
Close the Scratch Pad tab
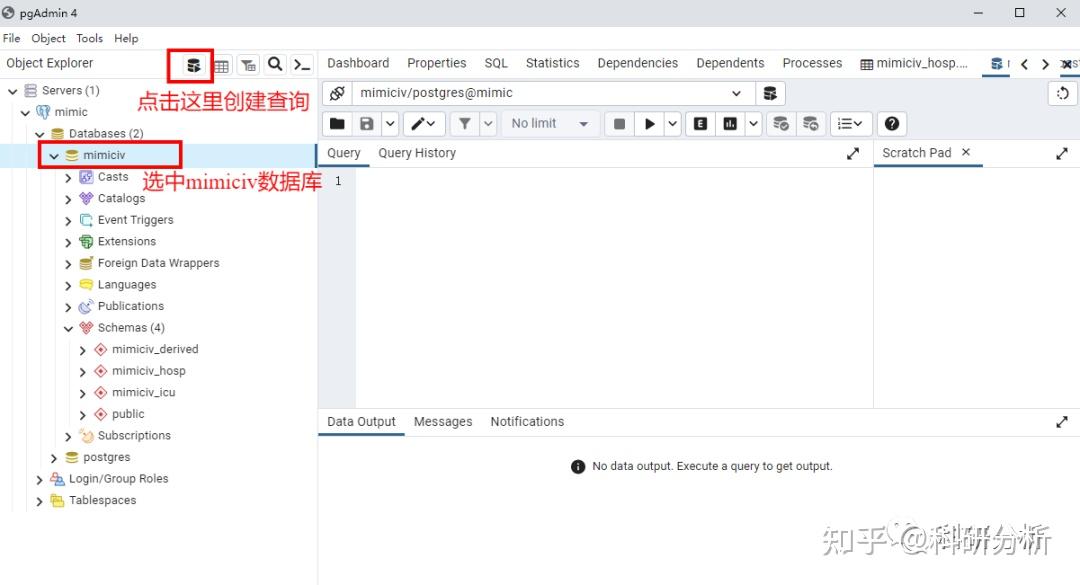(966, 152)
